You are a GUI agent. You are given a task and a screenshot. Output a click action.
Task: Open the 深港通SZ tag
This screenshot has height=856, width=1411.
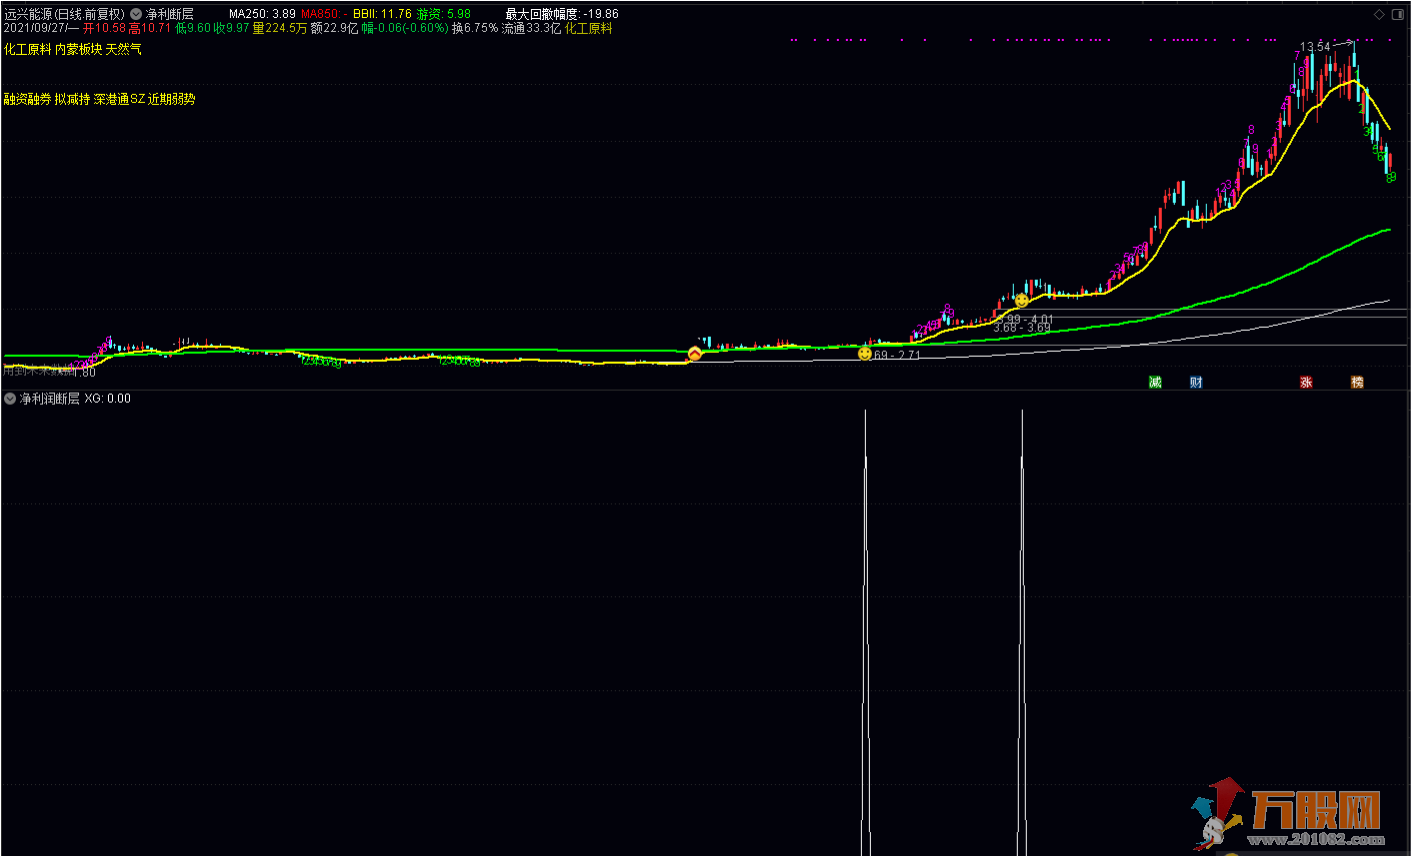[x=119, y=99]
